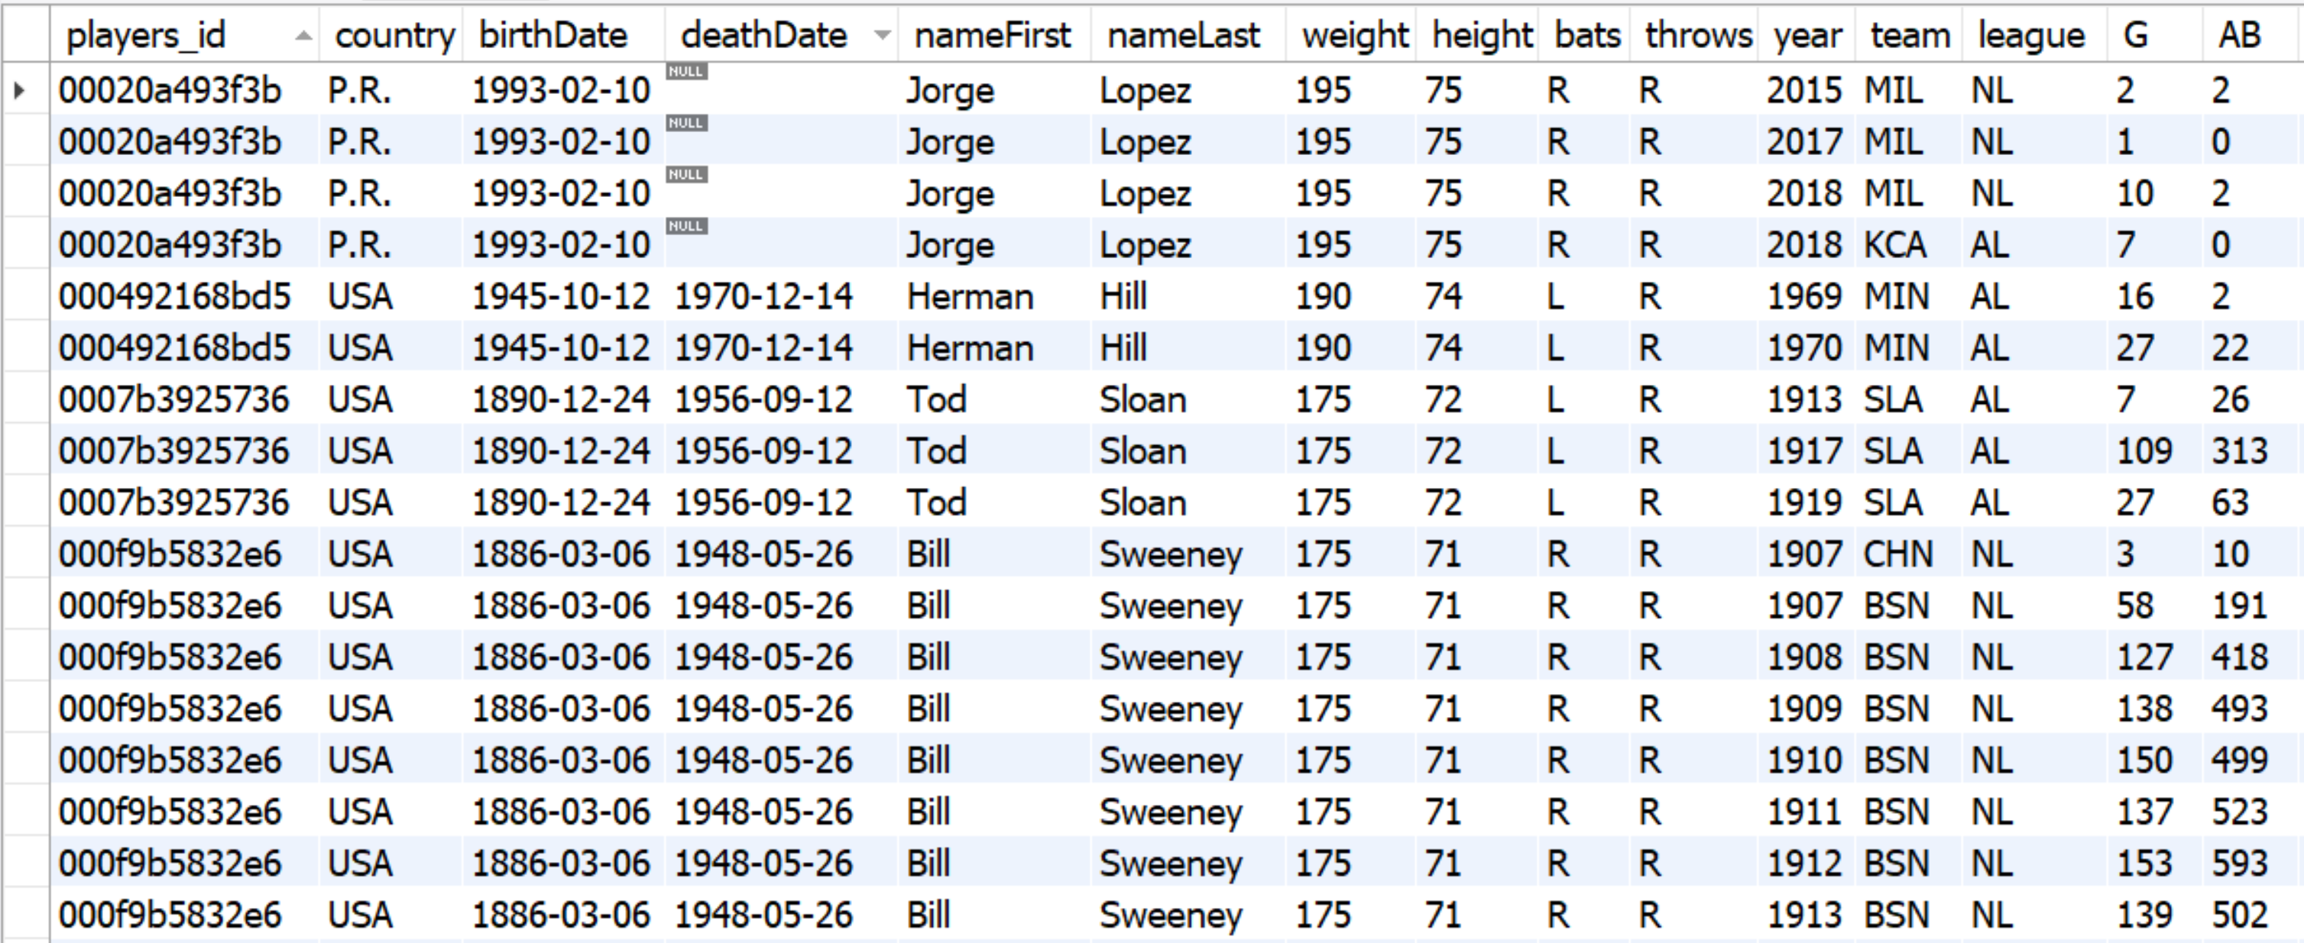Click the NULL badge in the KCA row

(x=686, y=227)
